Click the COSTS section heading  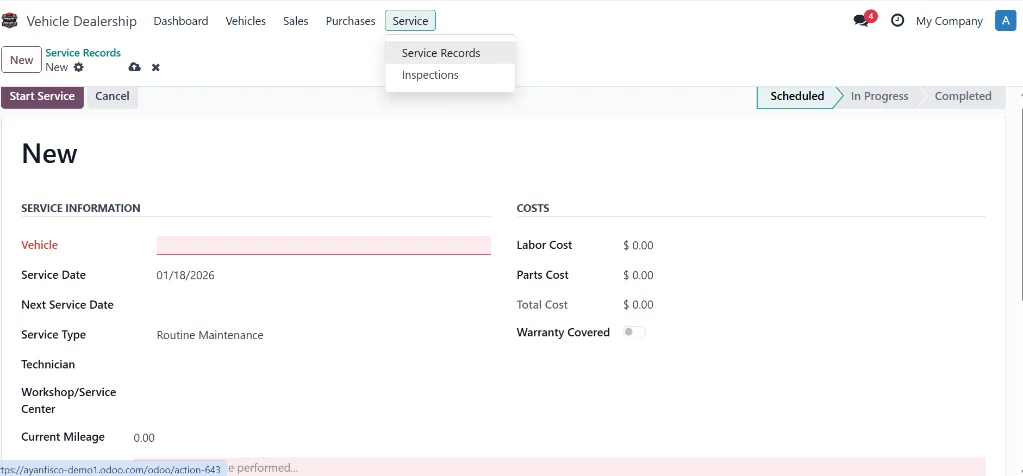[533, 209]
